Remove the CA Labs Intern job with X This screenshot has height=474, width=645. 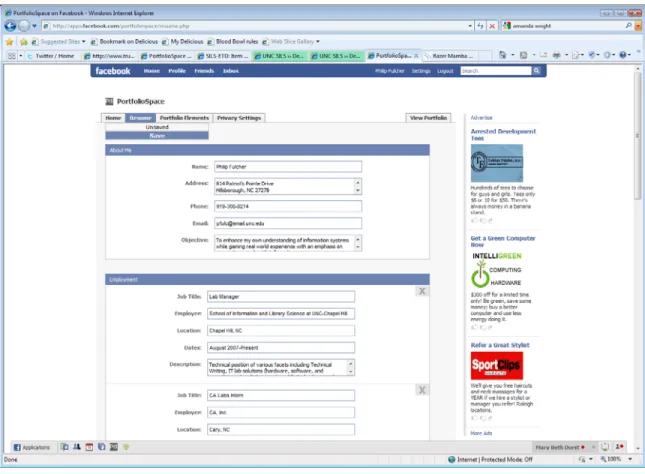pos(422,390)
